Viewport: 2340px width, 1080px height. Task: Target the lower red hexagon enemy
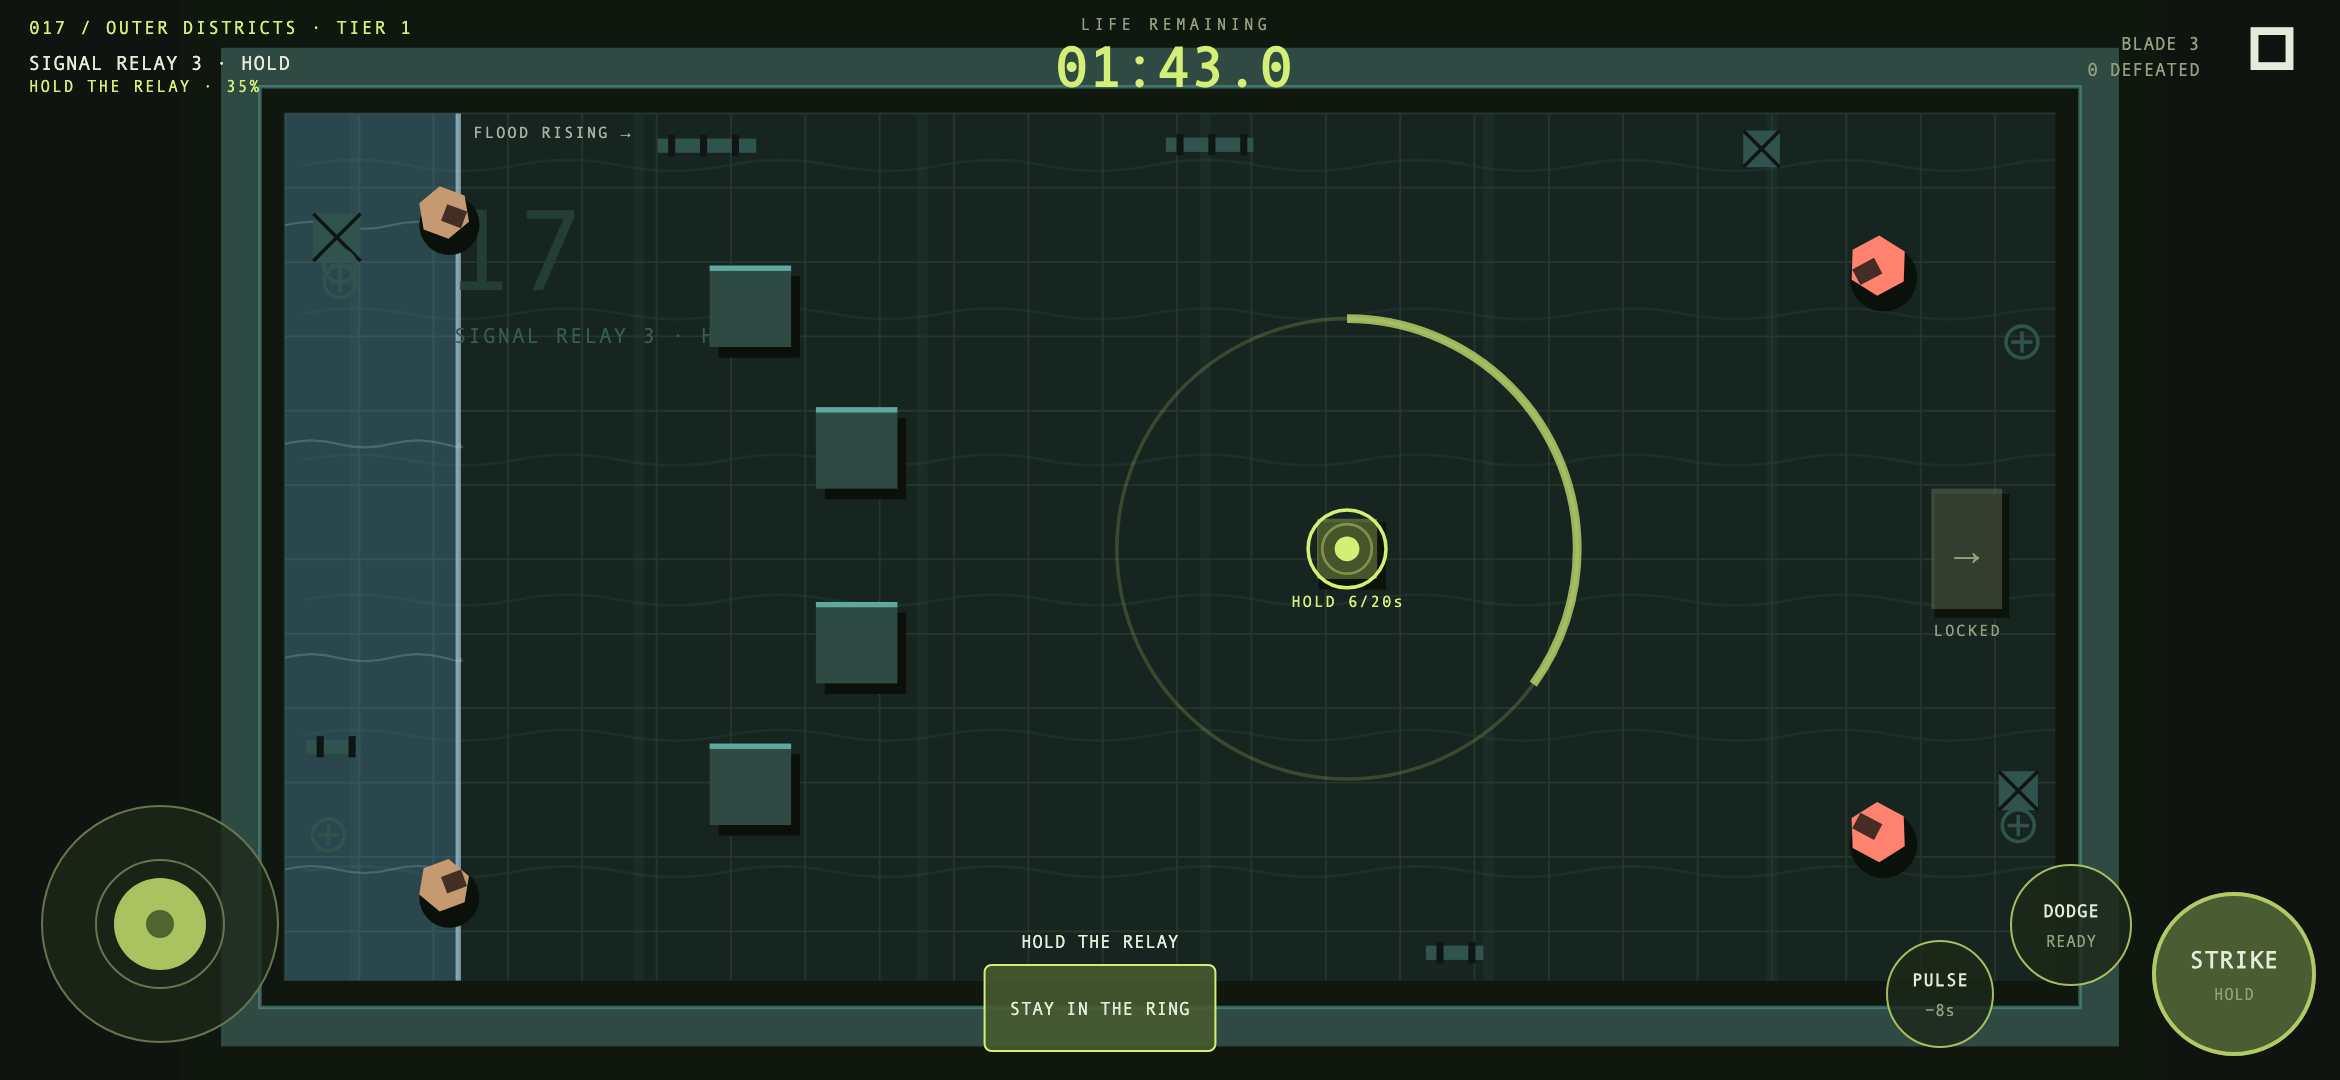pos(1878,833)
